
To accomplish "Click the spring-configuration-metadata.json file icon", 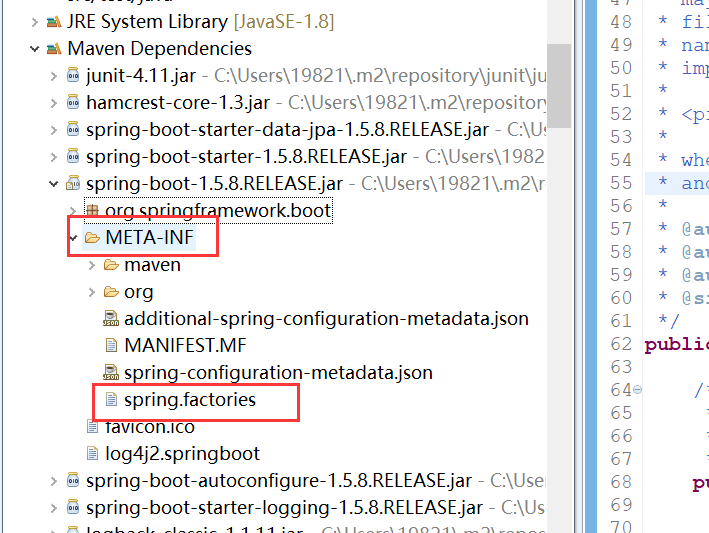I will [x=111, y=372].
